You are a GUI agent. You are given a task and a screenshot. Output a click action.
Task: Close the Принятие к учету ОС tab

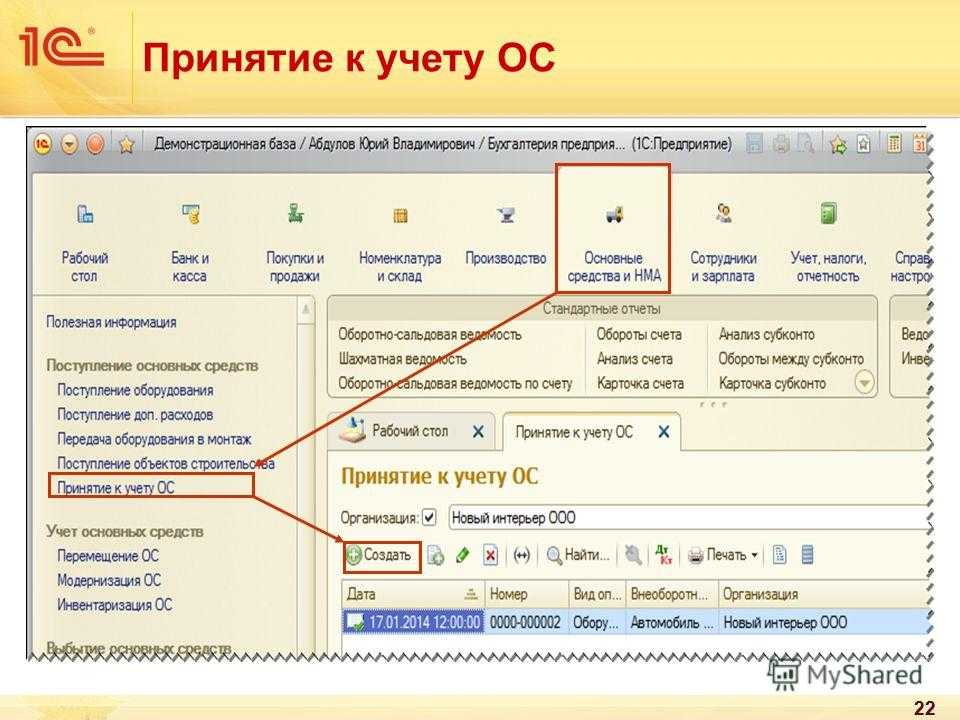coord(663,432)
